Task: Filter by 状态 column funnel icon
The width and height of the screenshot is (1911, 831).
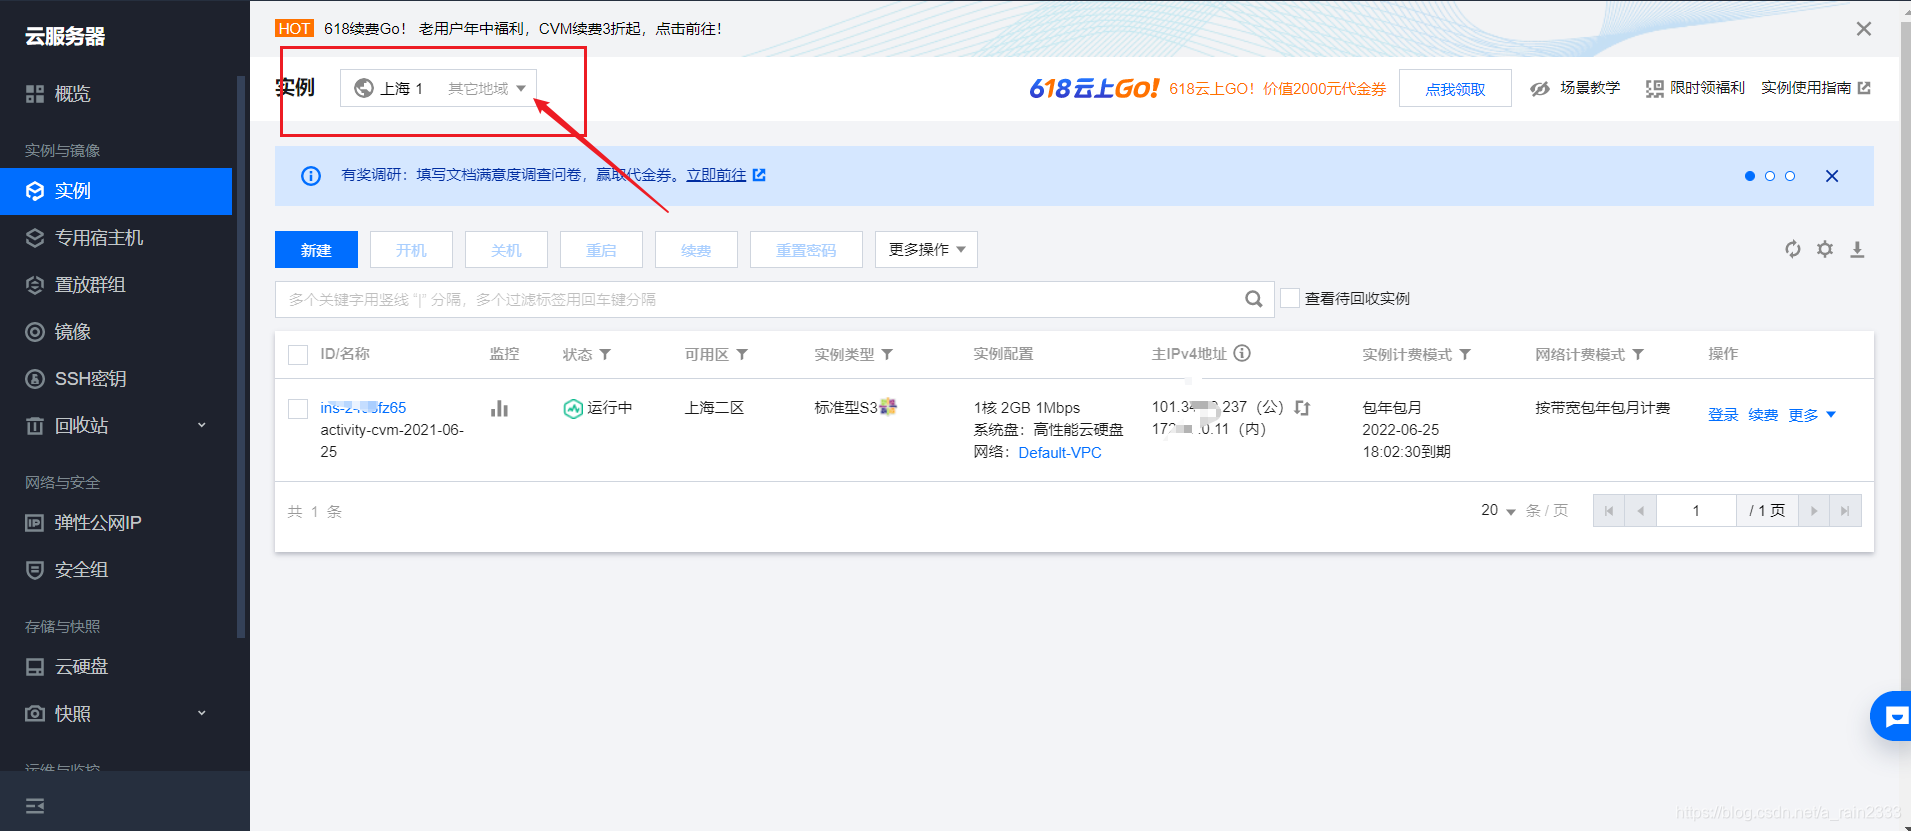Action: (x=605, y=355)
